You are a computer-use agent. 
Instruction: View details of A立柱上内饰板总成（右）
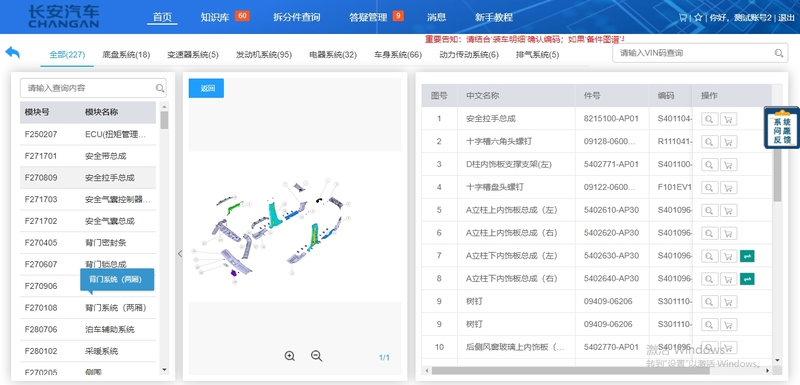pyautogui.click(x=710, y=233)
